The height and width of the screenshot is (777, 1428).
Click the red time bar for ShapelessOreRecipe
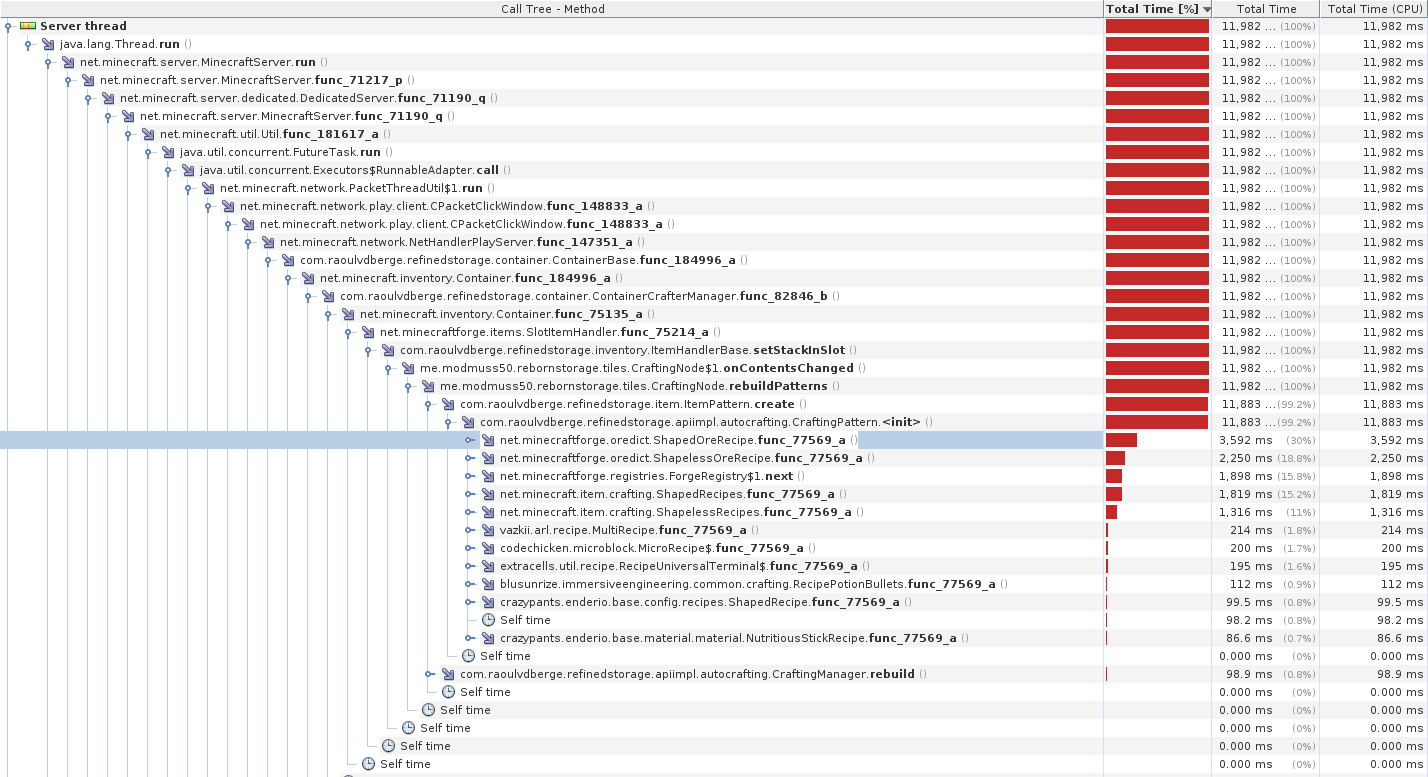click(1115, 458)
